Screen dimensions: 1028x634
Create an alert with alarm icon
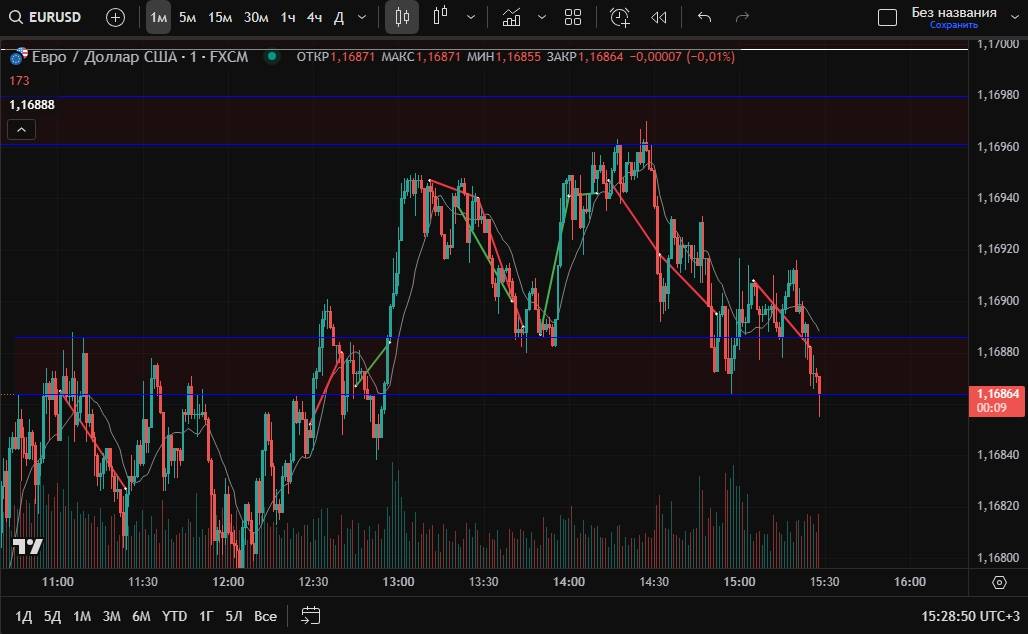(620, 17)
